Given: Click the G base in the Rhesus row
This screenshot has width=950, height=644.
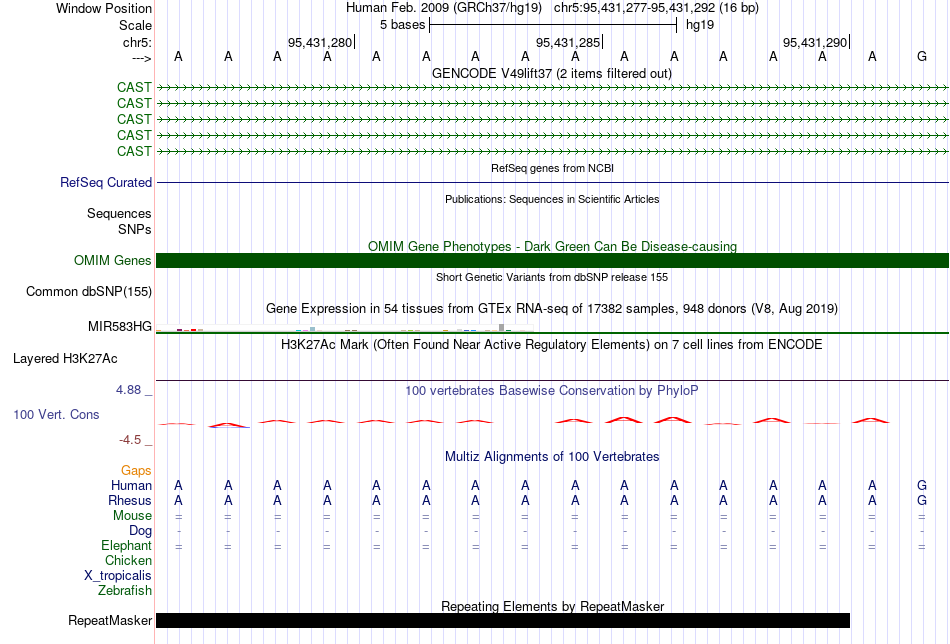Looking at the screenshot, I should (922, 500).
